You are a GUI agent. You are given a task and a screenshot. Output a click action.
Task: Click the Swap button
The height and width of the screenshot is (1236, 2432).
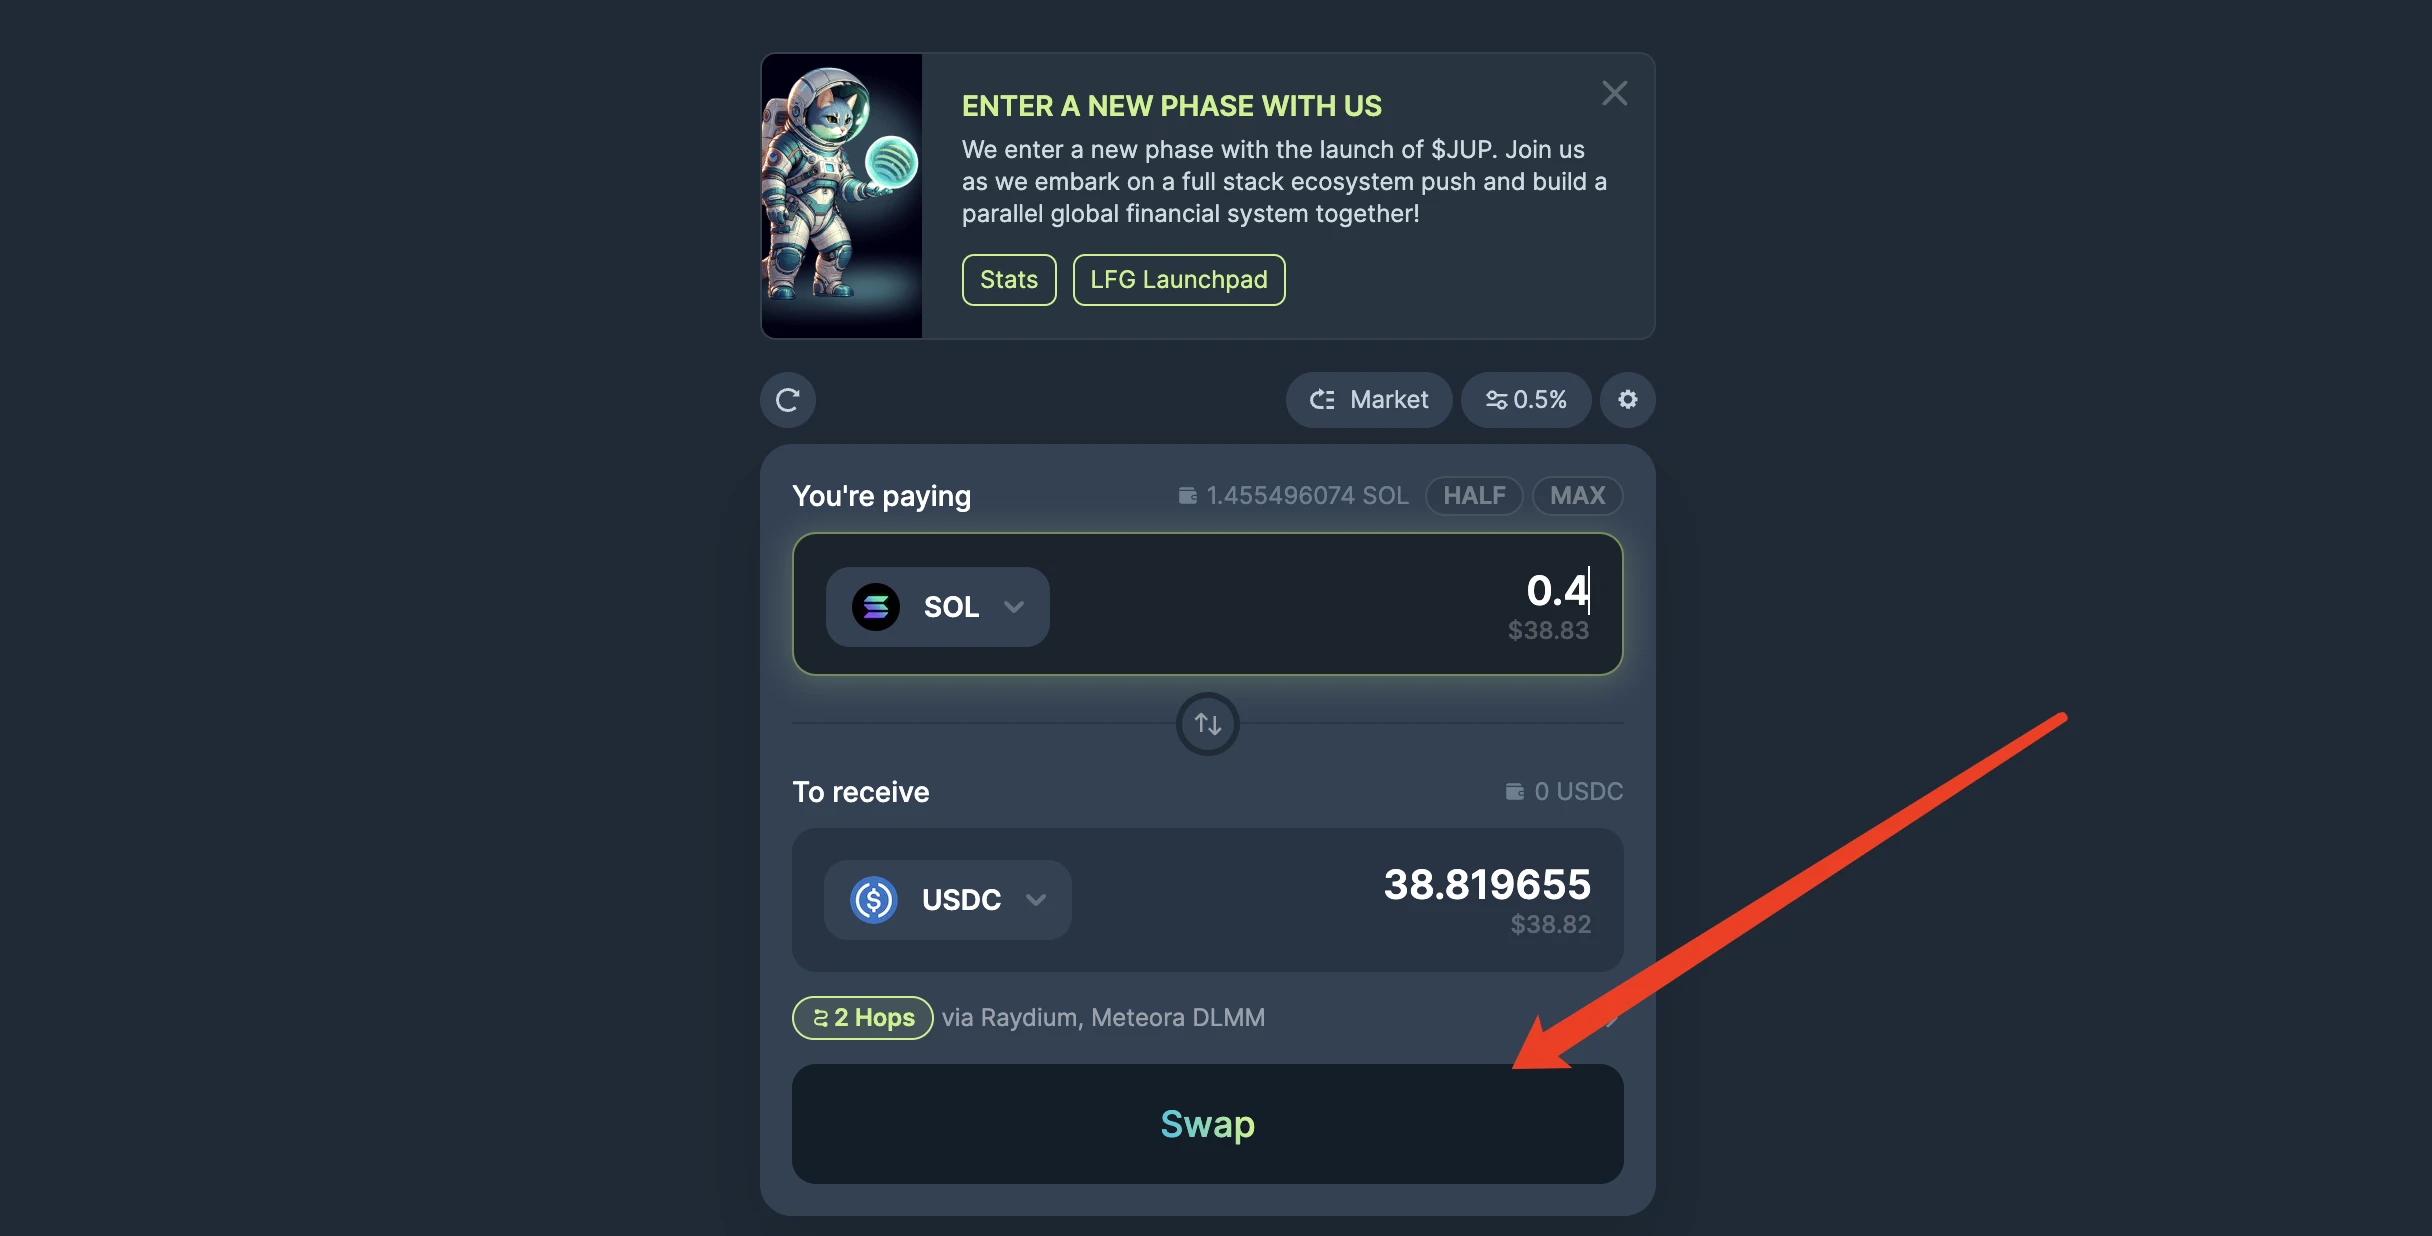(x=1207, y=1124)
